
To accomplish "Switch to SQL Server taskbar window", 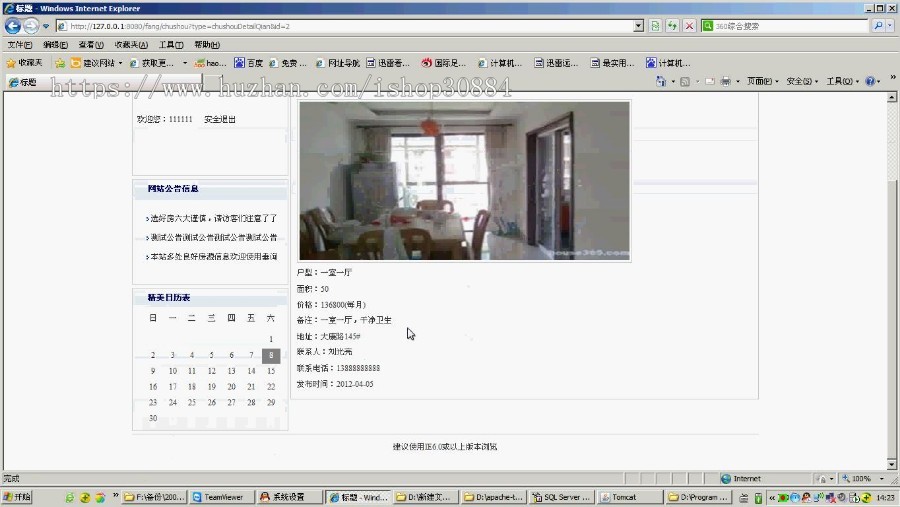I will pyautogui.click(x=561, y=497).
